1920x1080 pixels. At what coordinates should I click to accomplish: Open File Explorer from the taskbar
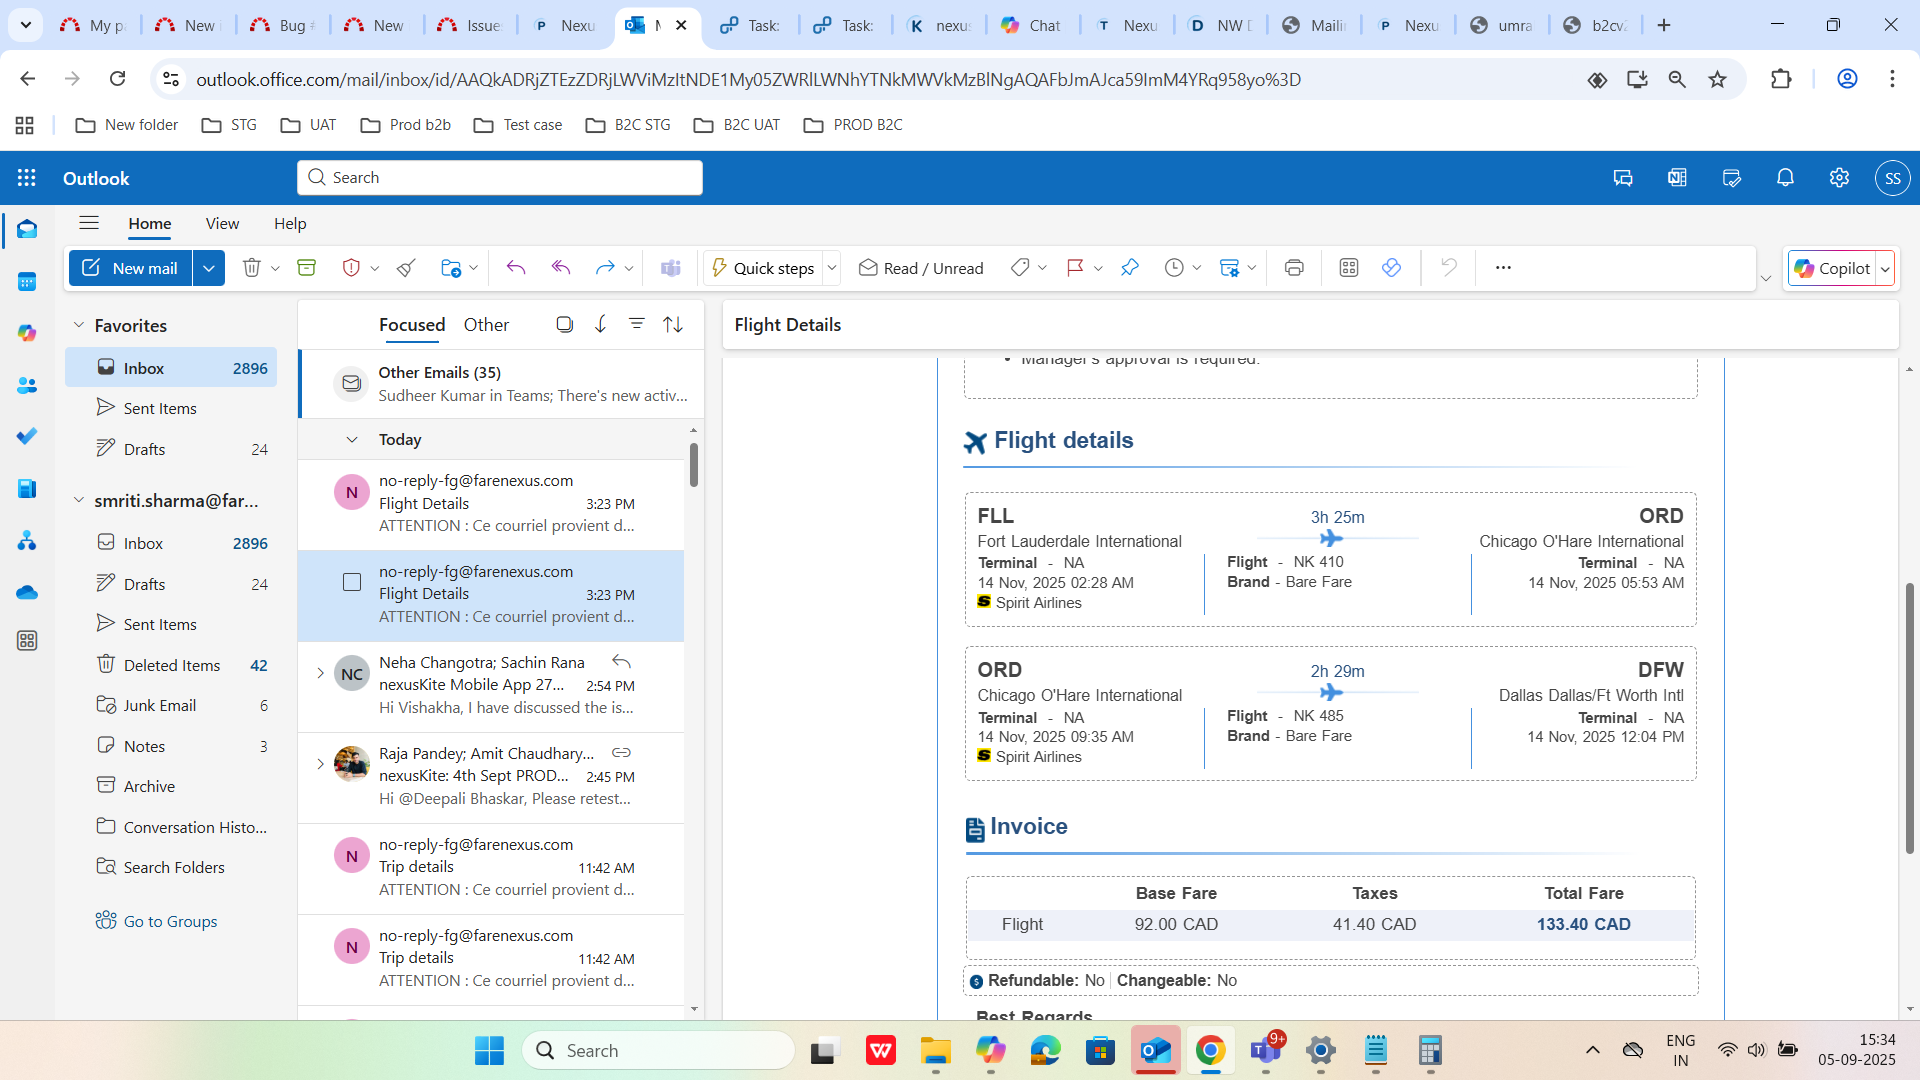pos(936,1051)
